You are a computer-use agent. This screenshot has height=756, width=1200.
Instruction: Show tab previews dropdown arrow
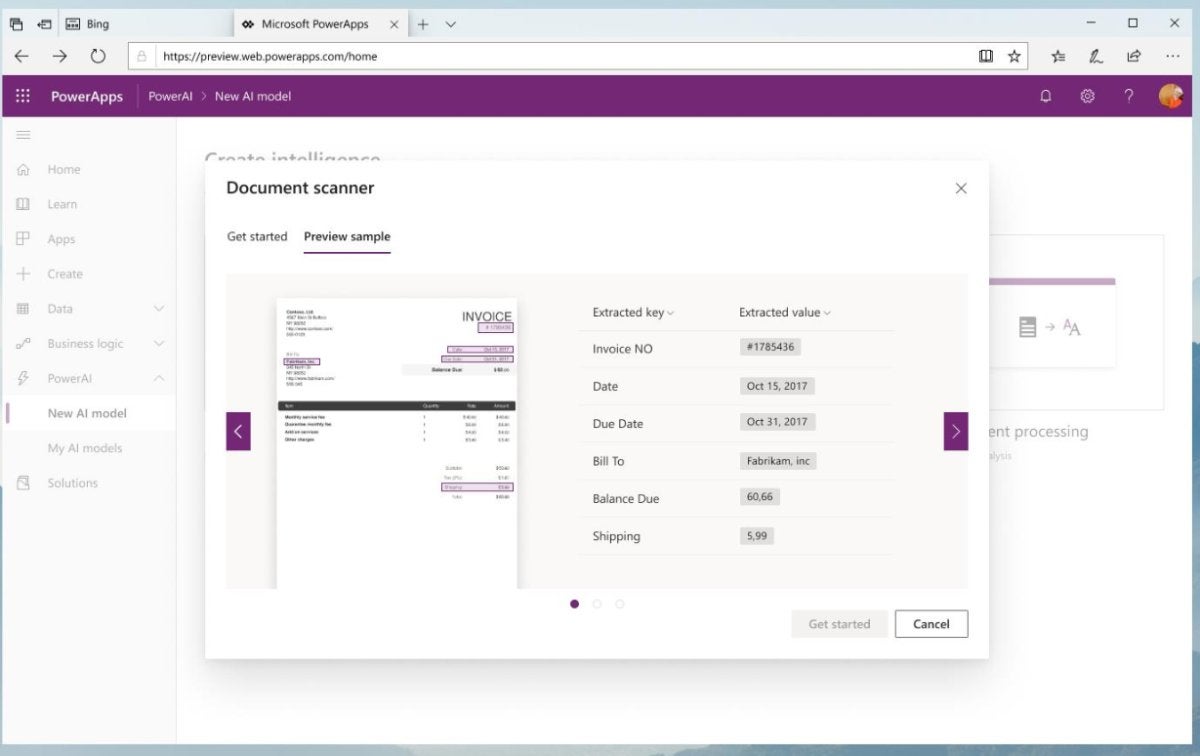pyautogui.click(x=450, y=24)
